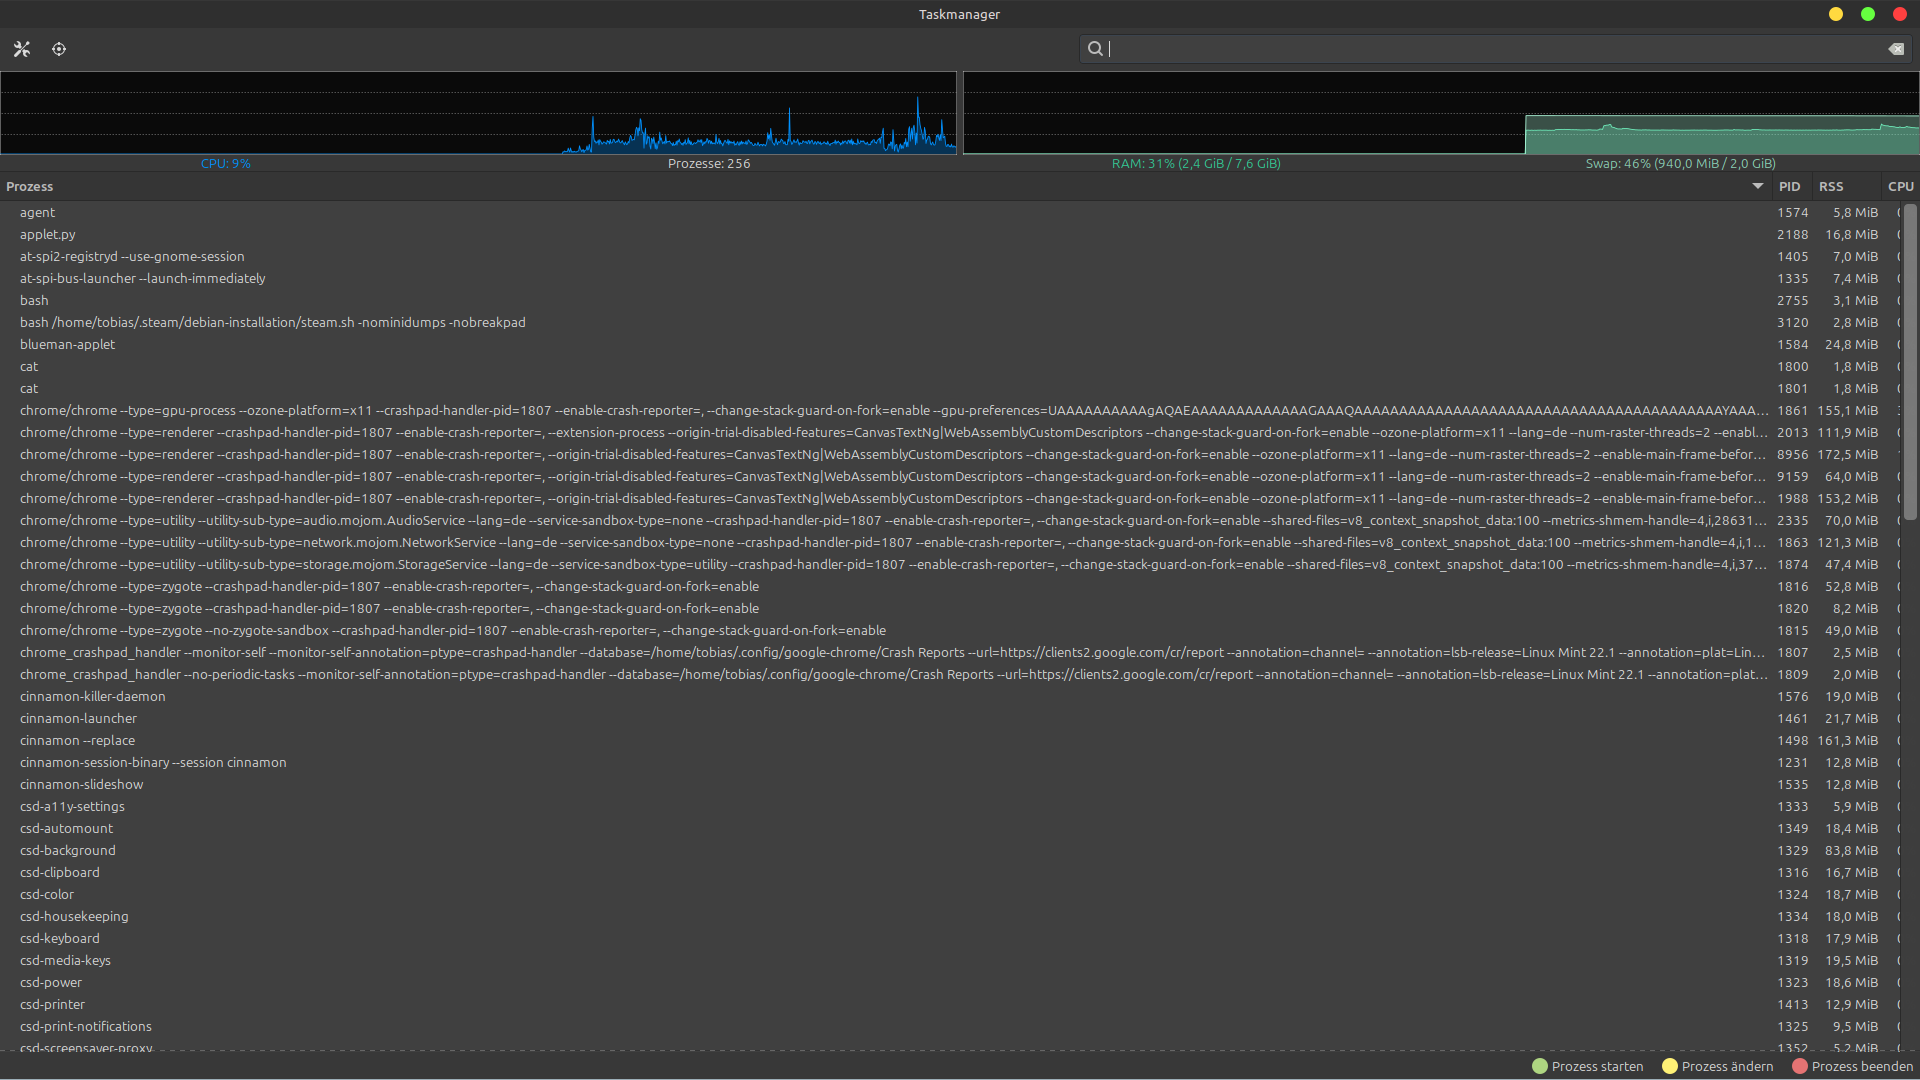Sort processes by RSS column

(1831, 187)
